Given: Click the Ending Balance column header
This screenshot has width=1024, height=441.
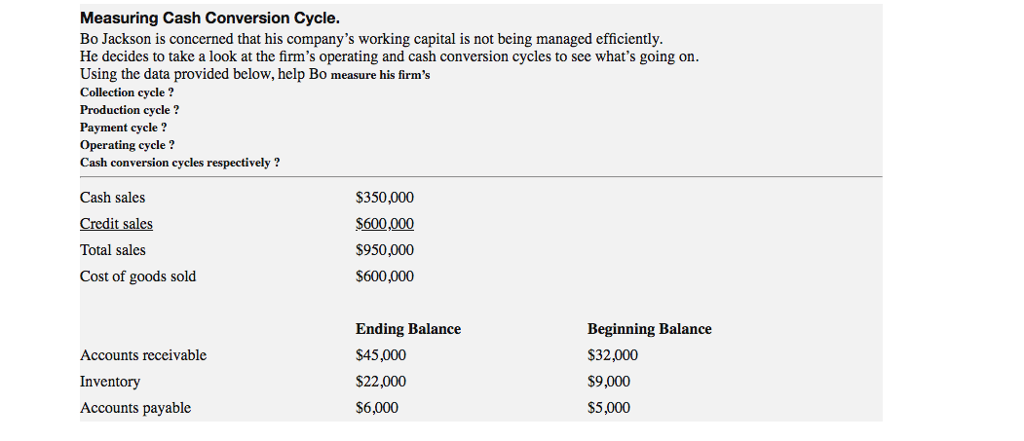Looking at the screenshot, I should [x=408, y=329].
